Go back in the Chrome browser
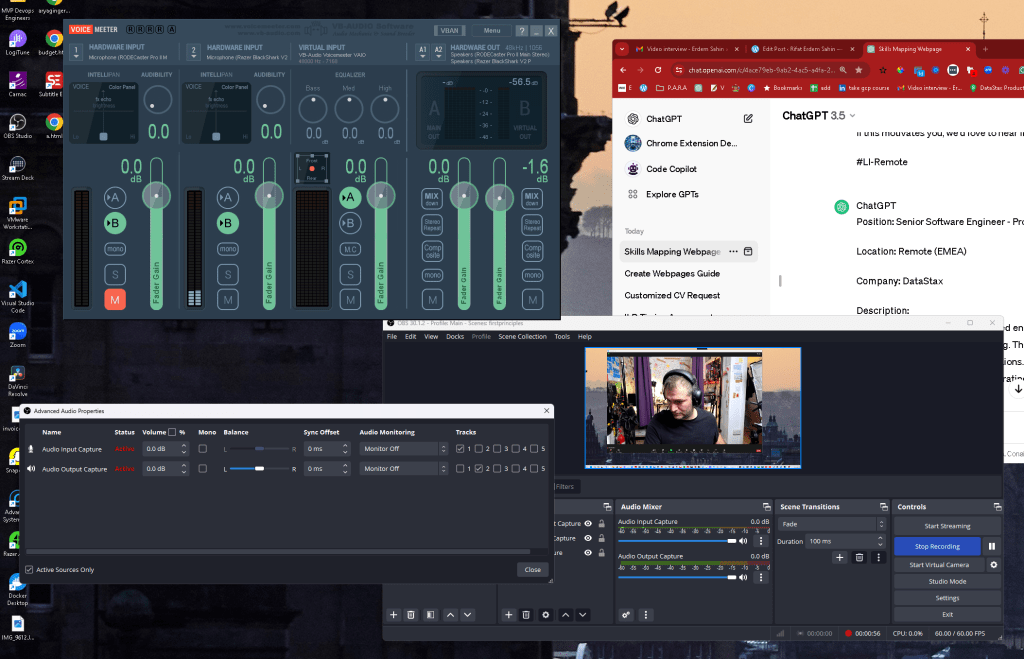 (623, 70)
